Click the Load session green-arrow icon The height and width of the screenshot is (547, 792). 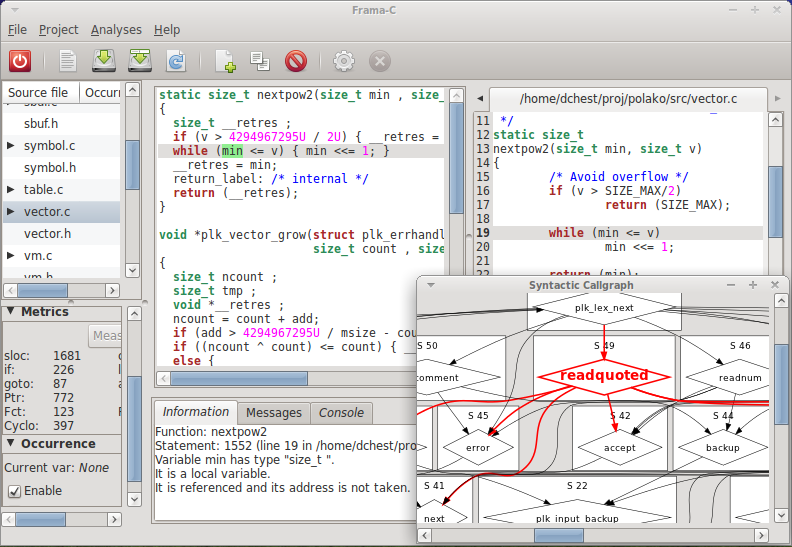[104, 61]
